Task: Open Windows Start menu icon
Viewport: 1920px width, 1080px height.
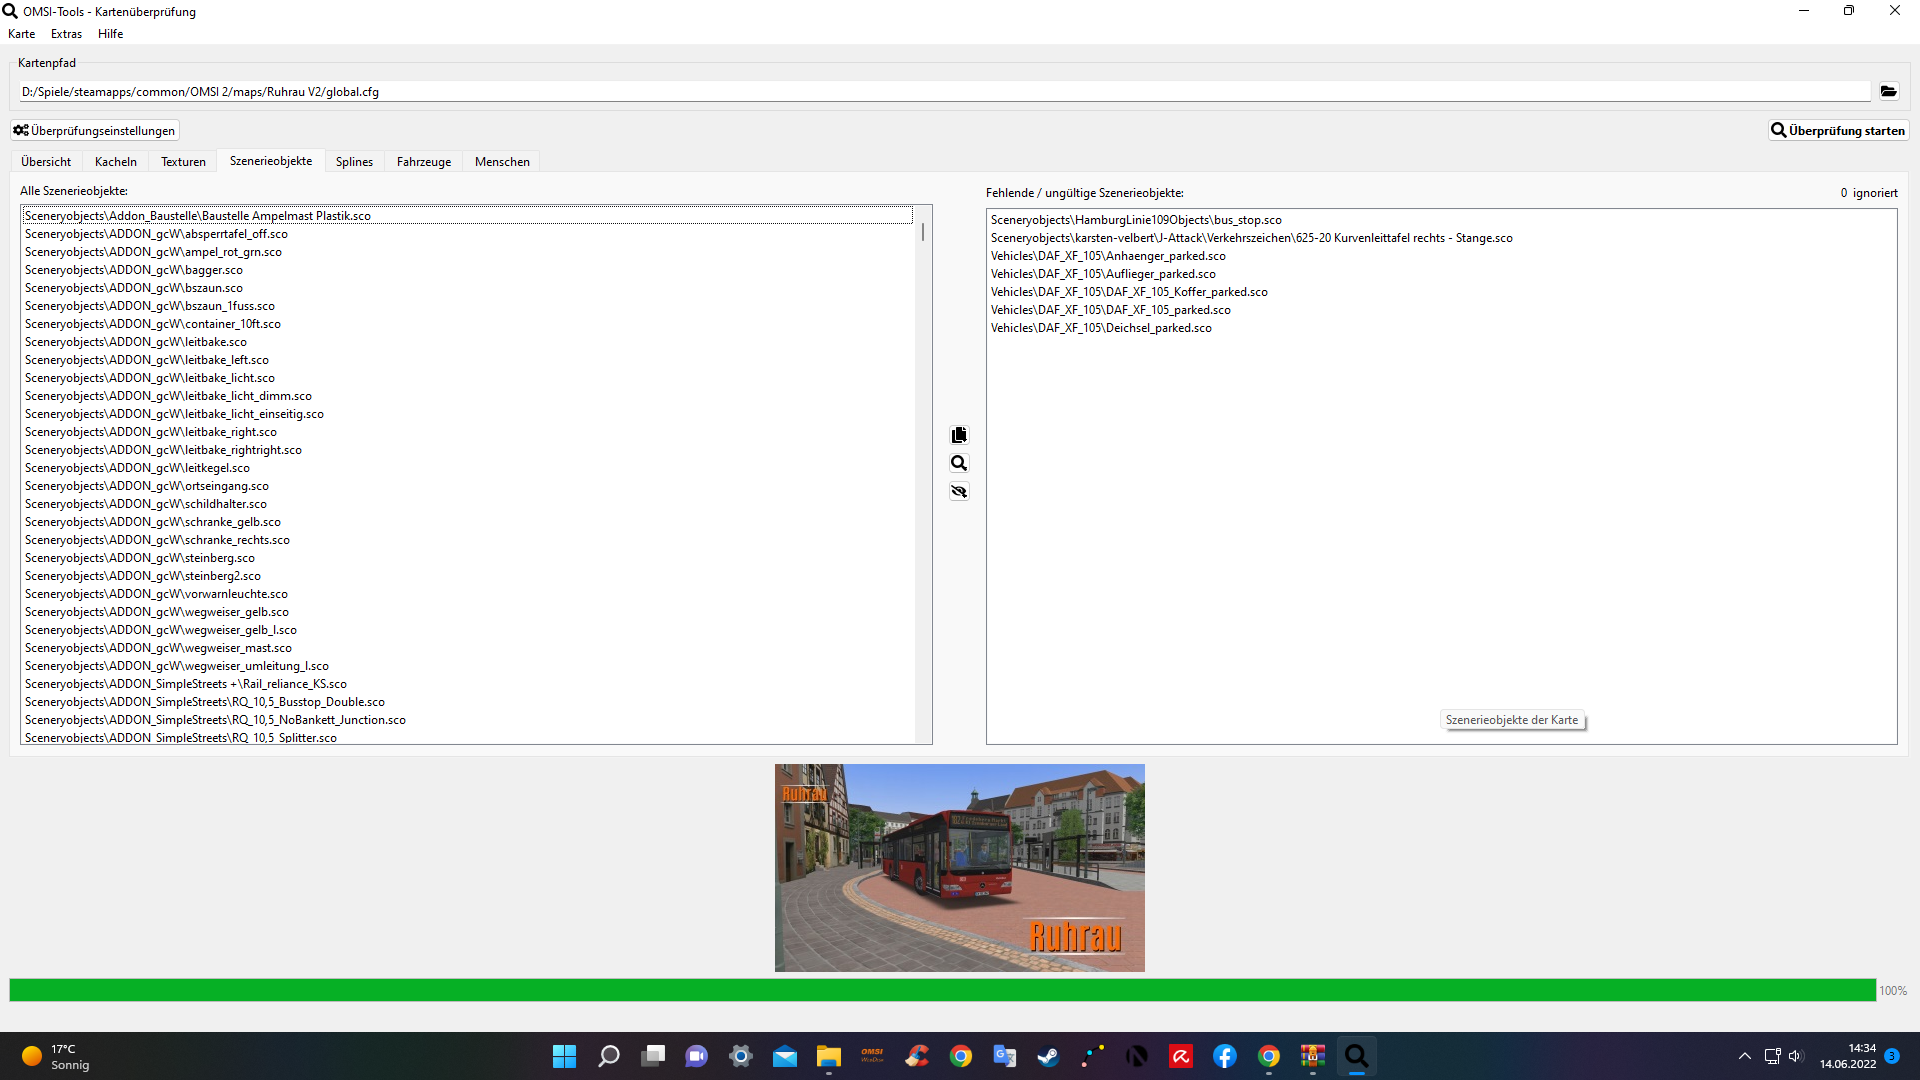Action: pos(564,1056)
